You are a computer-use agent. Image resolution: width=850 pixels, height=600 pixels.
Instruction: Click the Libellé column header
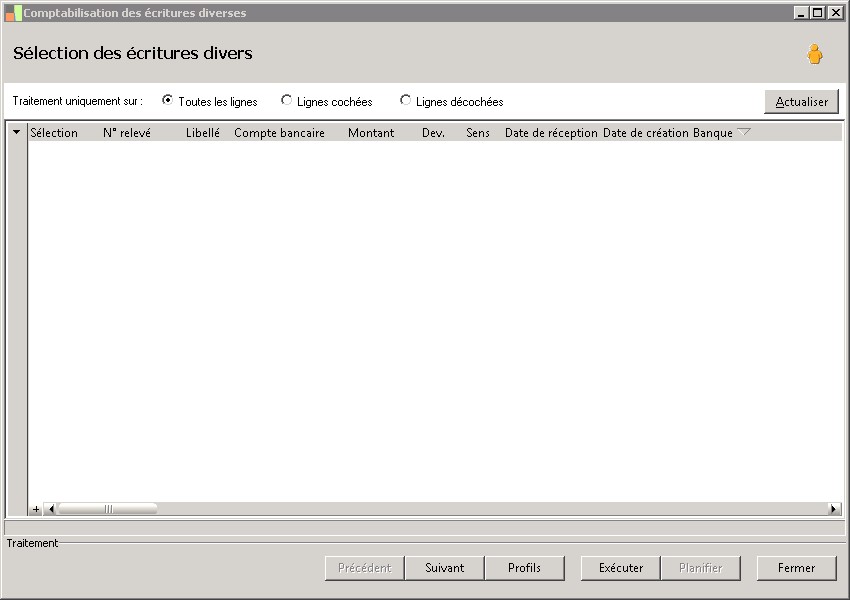click(203, 133)
